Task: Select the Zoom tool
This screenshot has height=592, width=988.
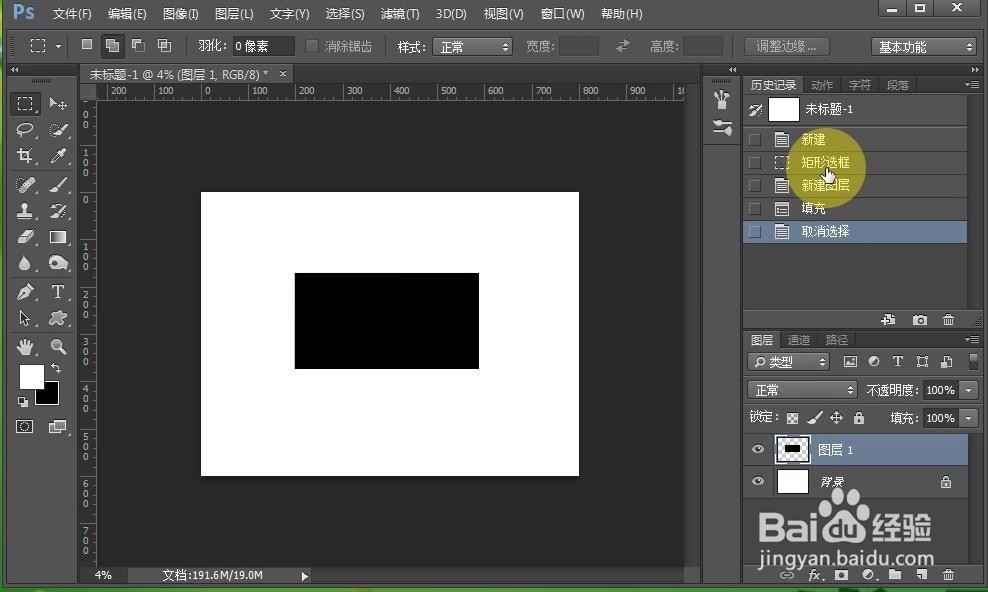Action: point(57,345)
